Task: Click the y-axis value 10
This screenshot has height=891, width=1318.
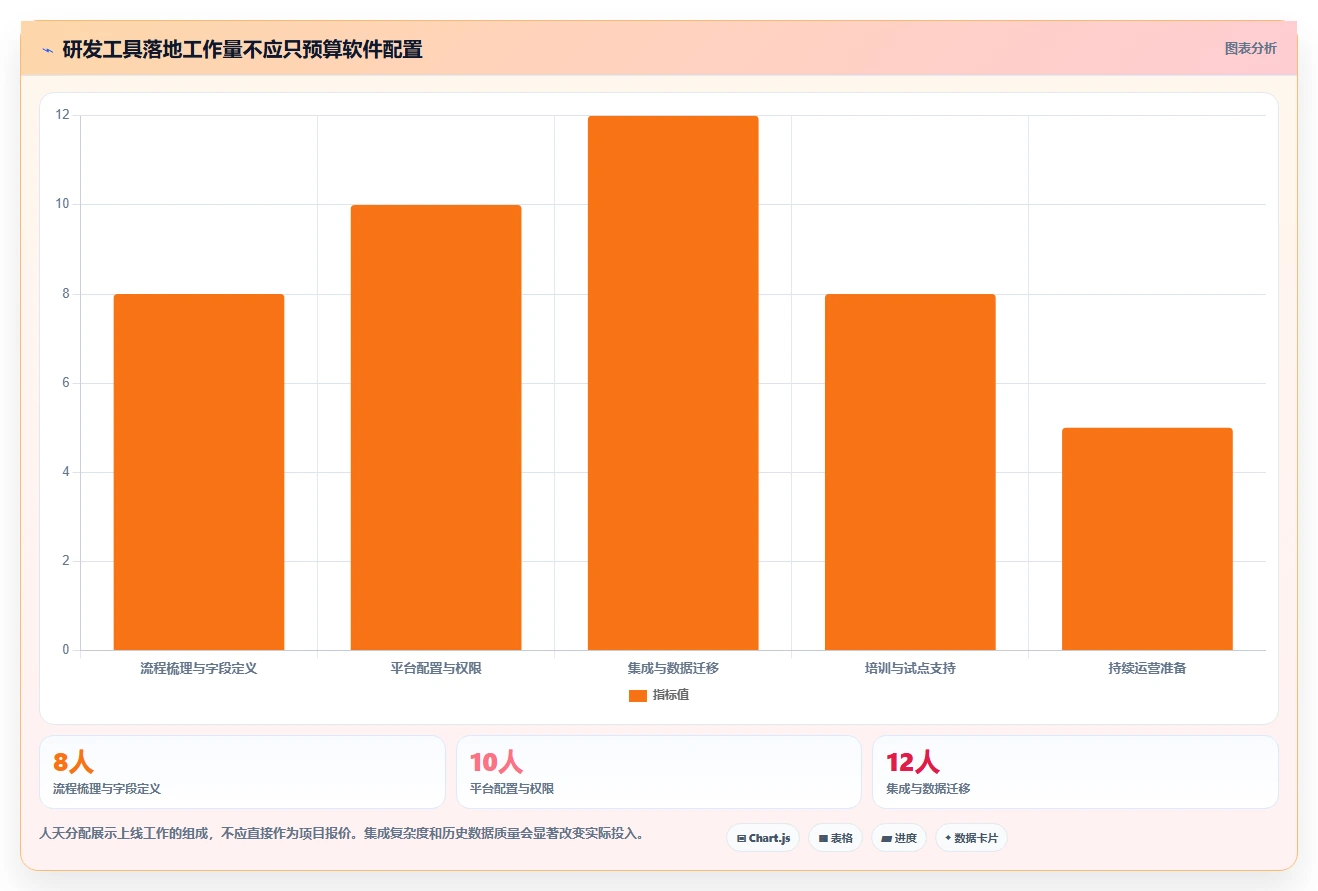Action: pyautogui.click(x=63, y=204)
